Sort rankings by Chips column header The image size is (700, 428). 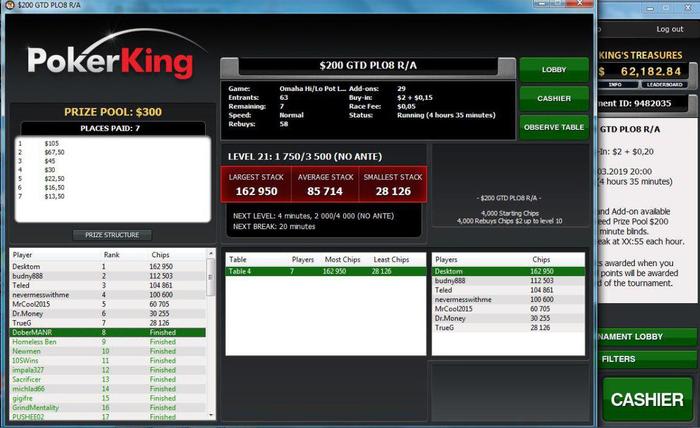tap(160, 255)
